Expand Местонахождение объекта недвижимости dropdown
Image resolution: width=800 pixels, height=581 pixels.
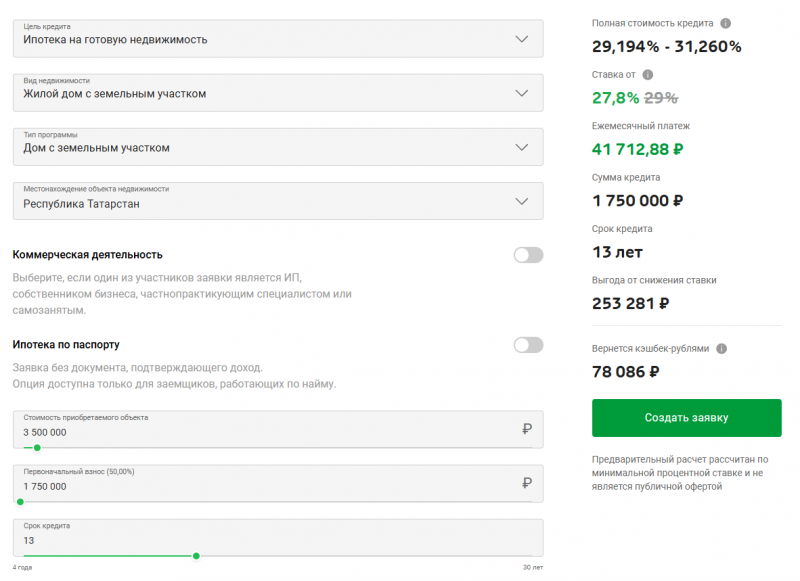278,201
